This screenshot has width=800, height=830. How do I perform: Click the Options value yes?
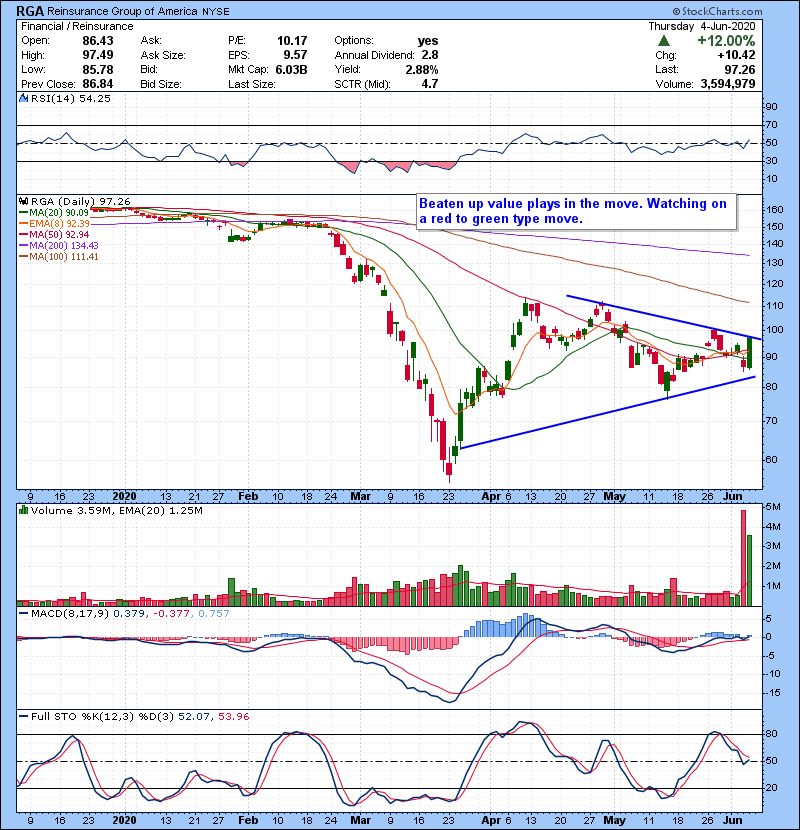(x=428, y=41)
